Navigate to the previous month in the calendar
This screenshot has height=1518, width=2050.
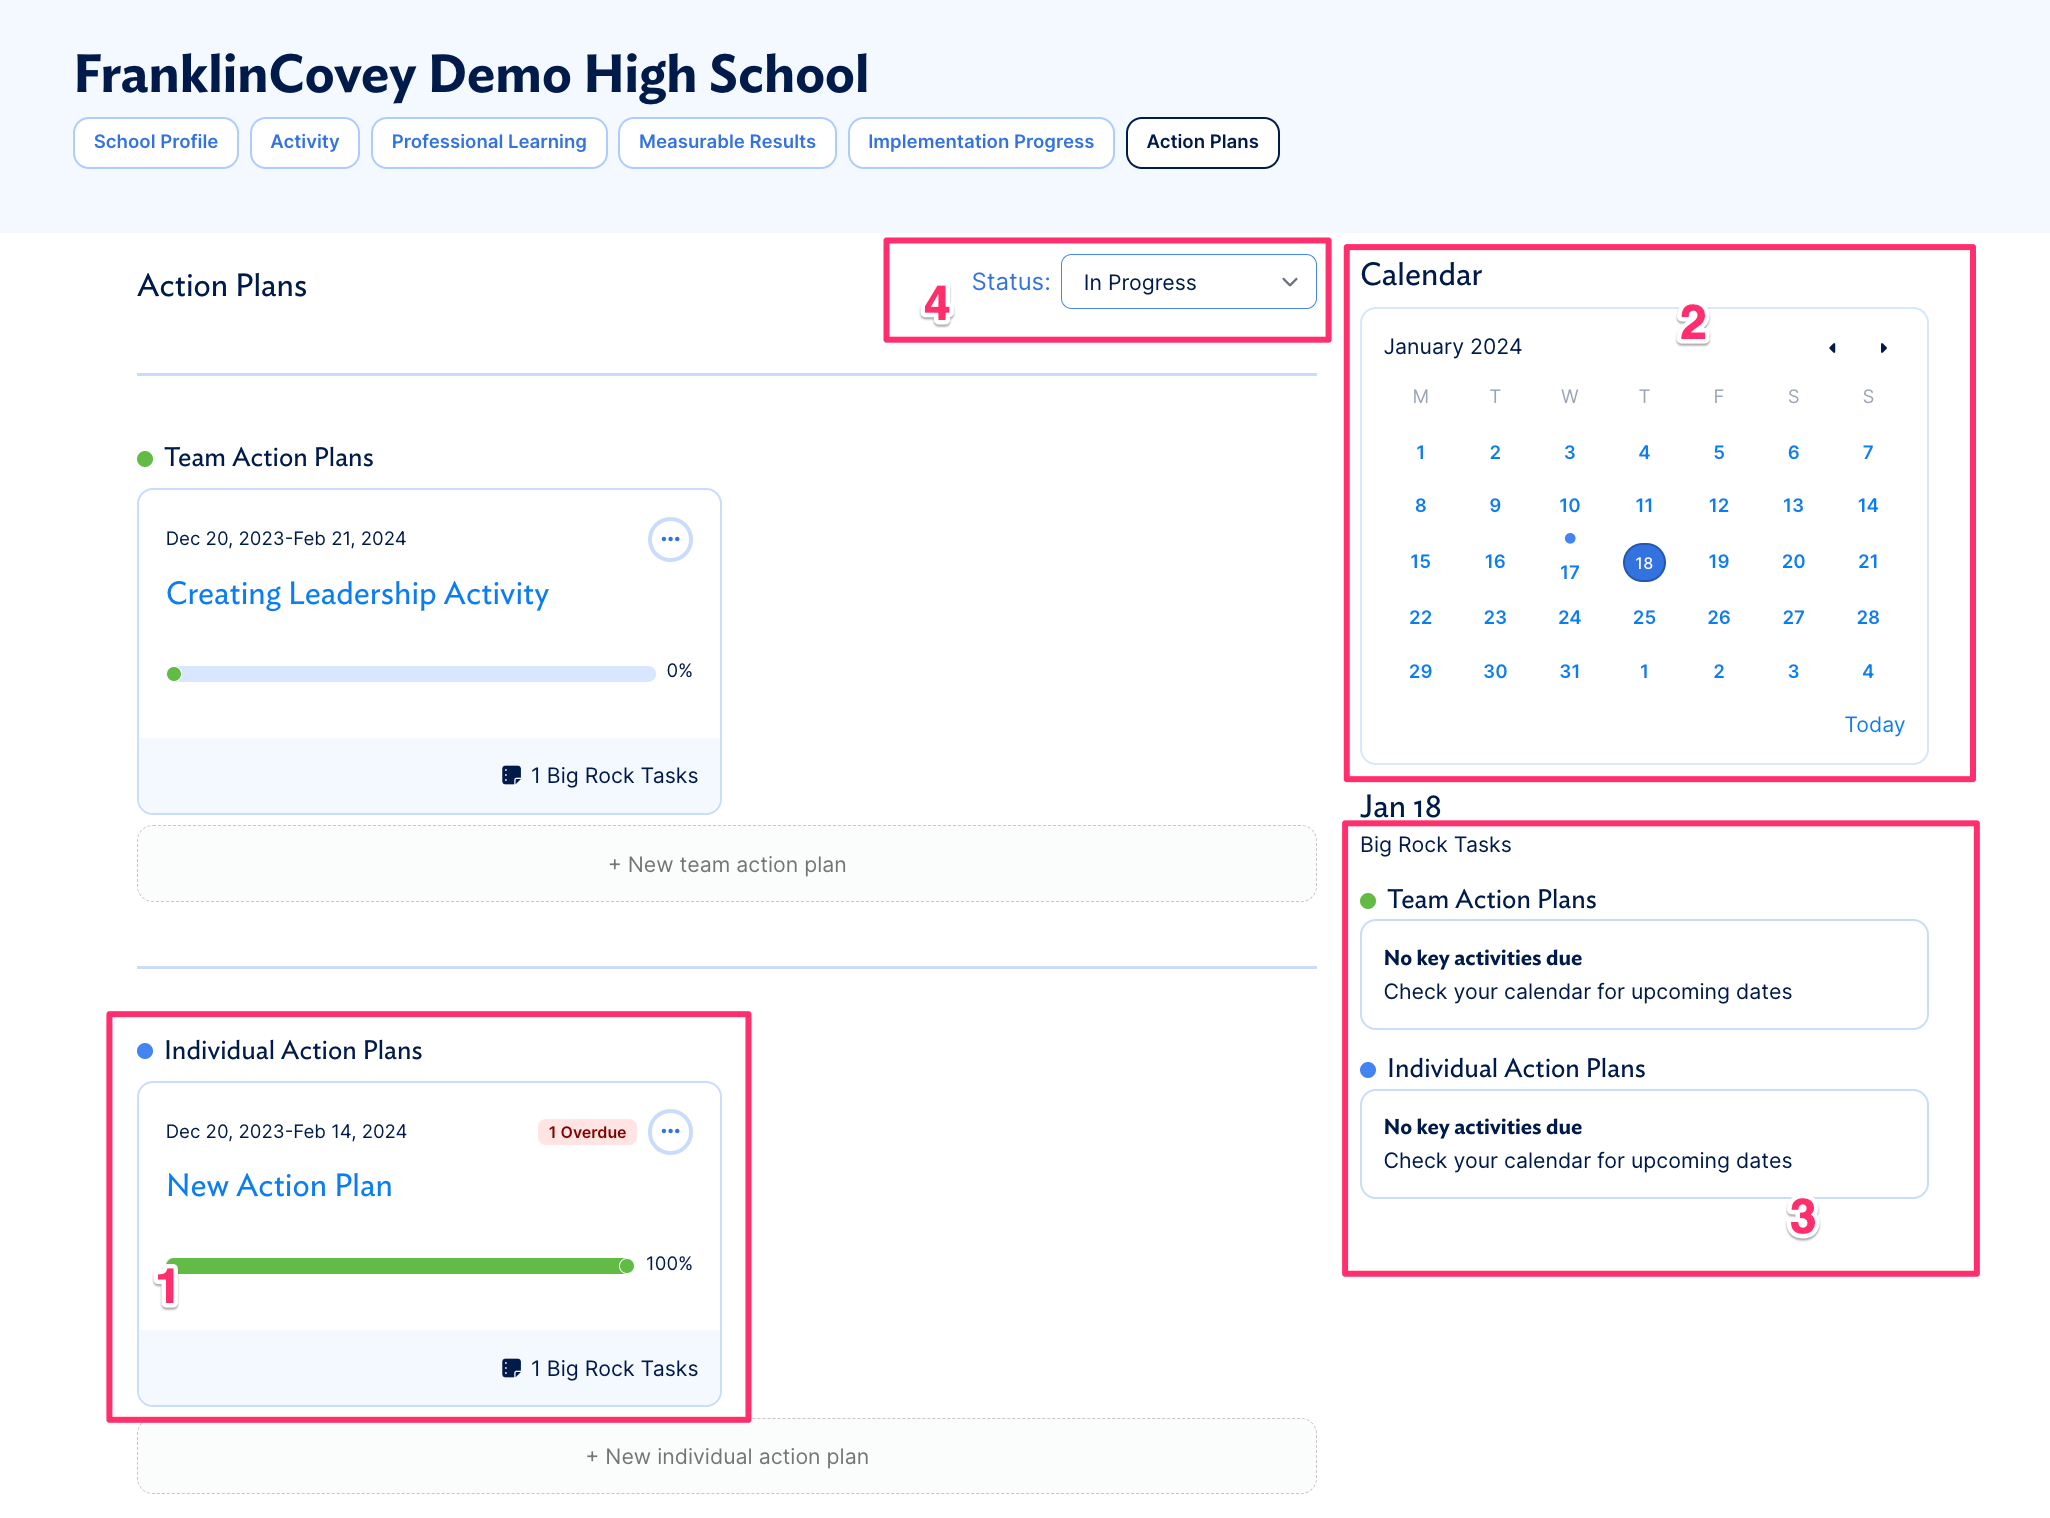pyautogui.click(x=1833, y=347)
